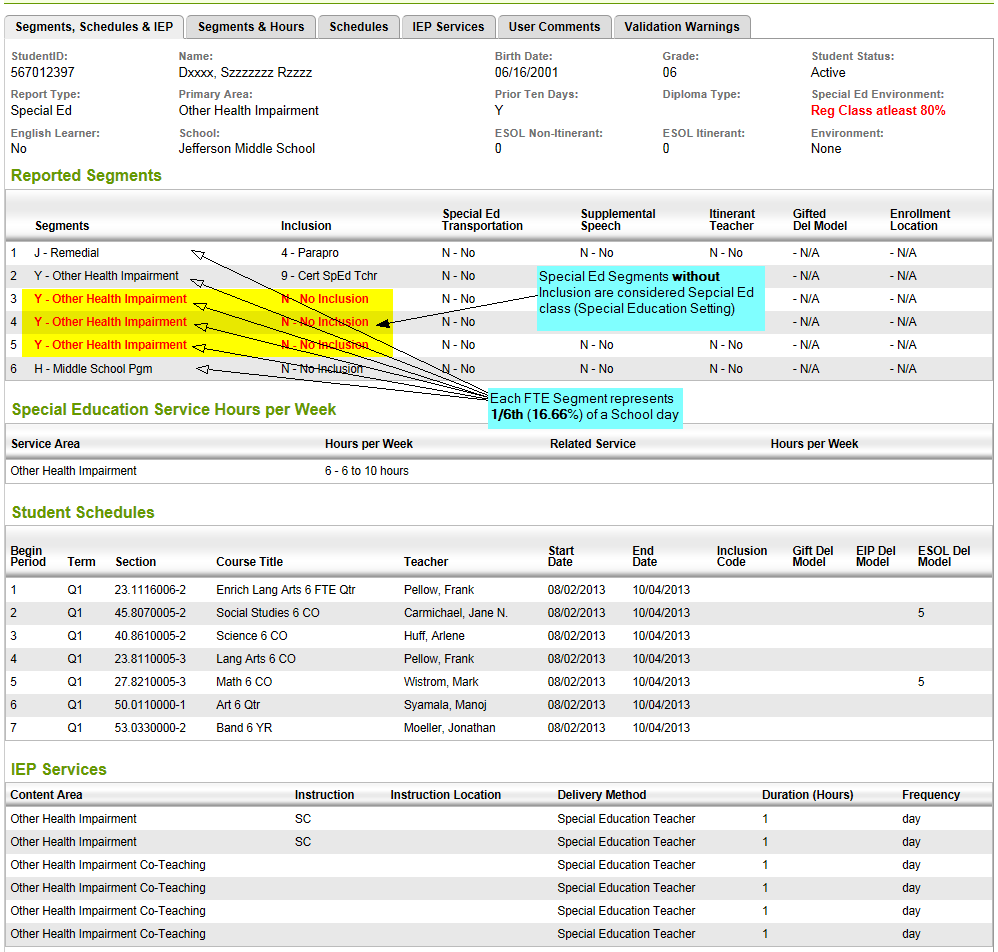This screenshot has height=952, width=998.
Task: Click the Course Title column header
Action: [x=250, y=562]
